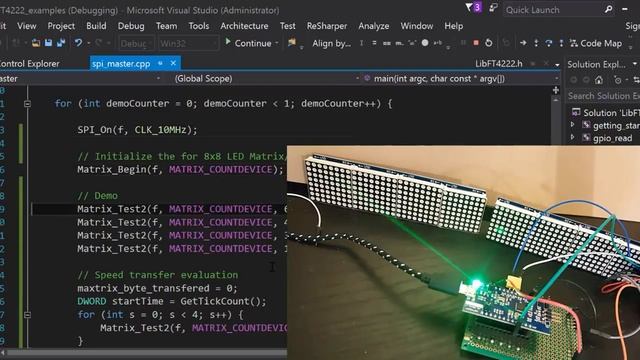Click the SPI_On(f, CLK_10MHz) code line

[x=137, y=130]
